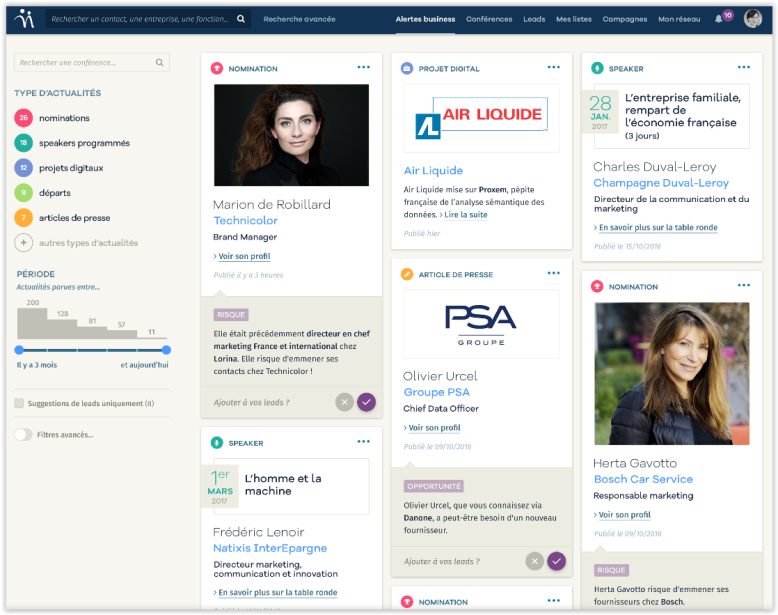Click En savoir plus sur la table ronde for Charles Duval-Leroy
Screen dimensions: 778x615
click(x=658, y=227)
